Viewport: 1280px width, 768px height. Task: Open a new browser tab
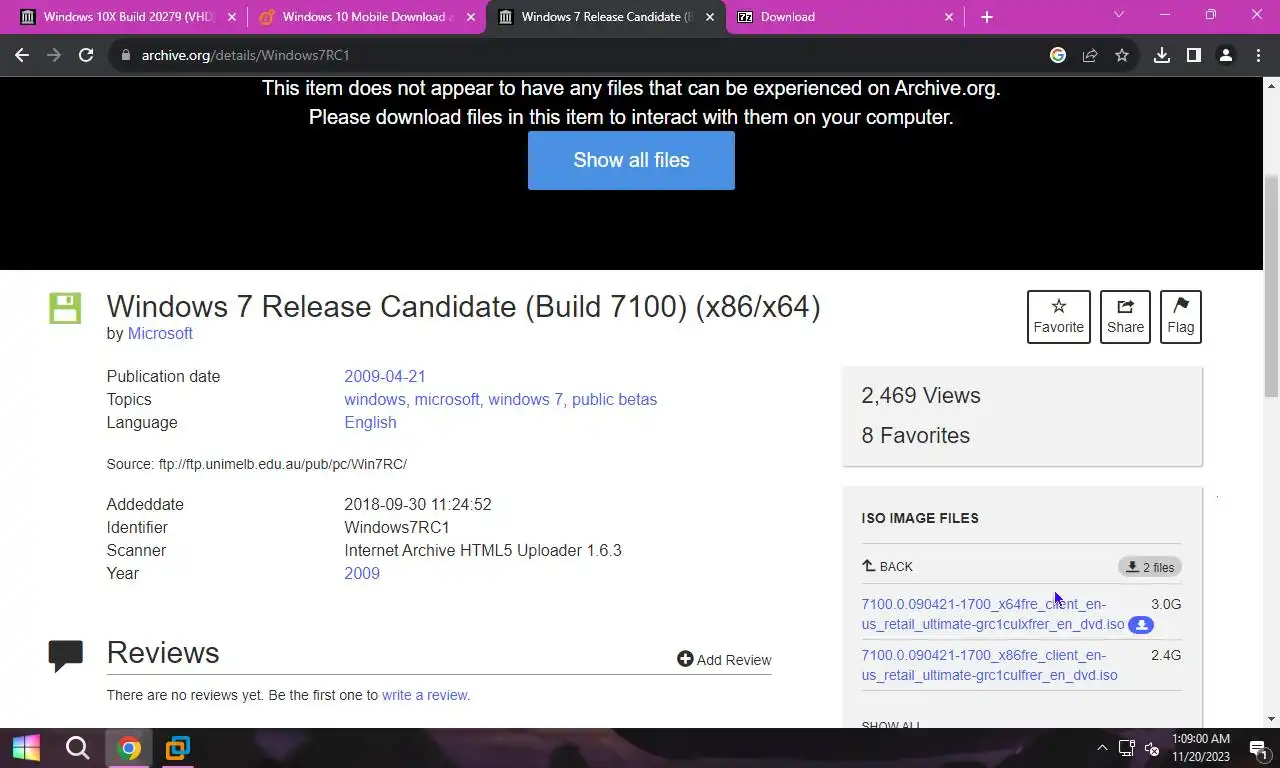tap(987, 17)
